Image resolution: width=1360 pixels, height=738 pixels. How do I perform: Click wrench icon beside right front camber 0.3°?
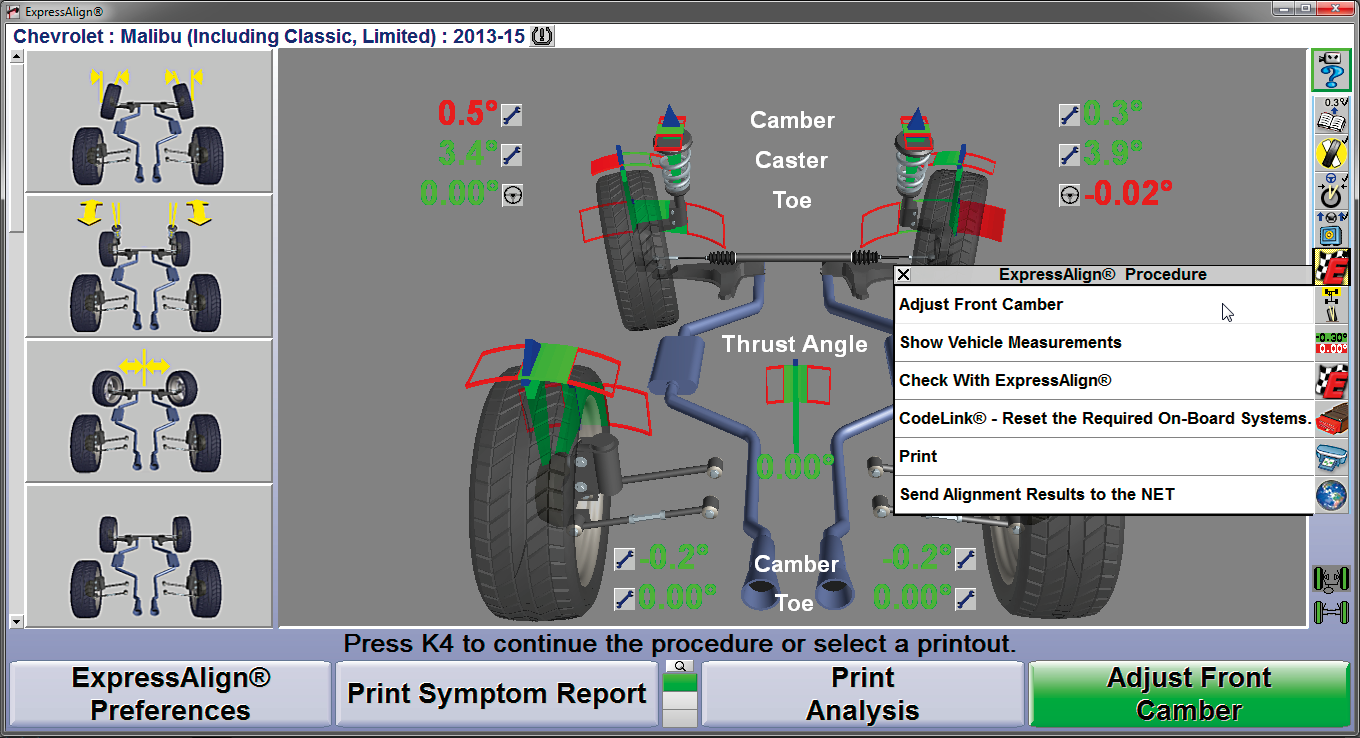1070,115
